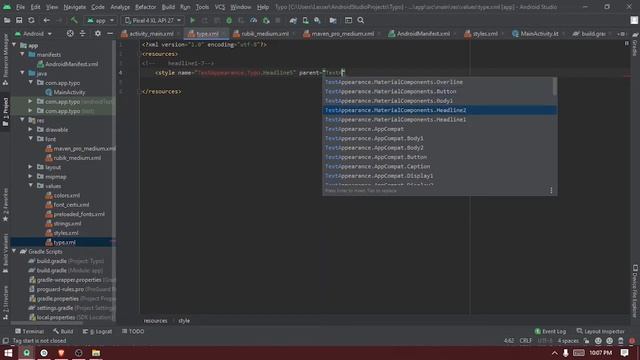640x360 pixels.
Task: Expand the drawable folder
Action: (x=31, y=129)
